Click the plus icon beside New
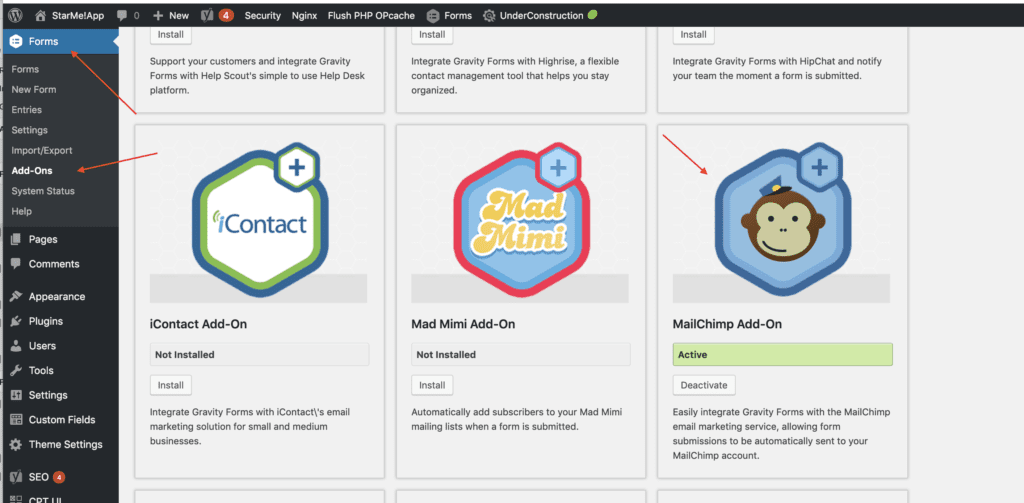This screenshot has width=1024, height=503. (157, 16)
